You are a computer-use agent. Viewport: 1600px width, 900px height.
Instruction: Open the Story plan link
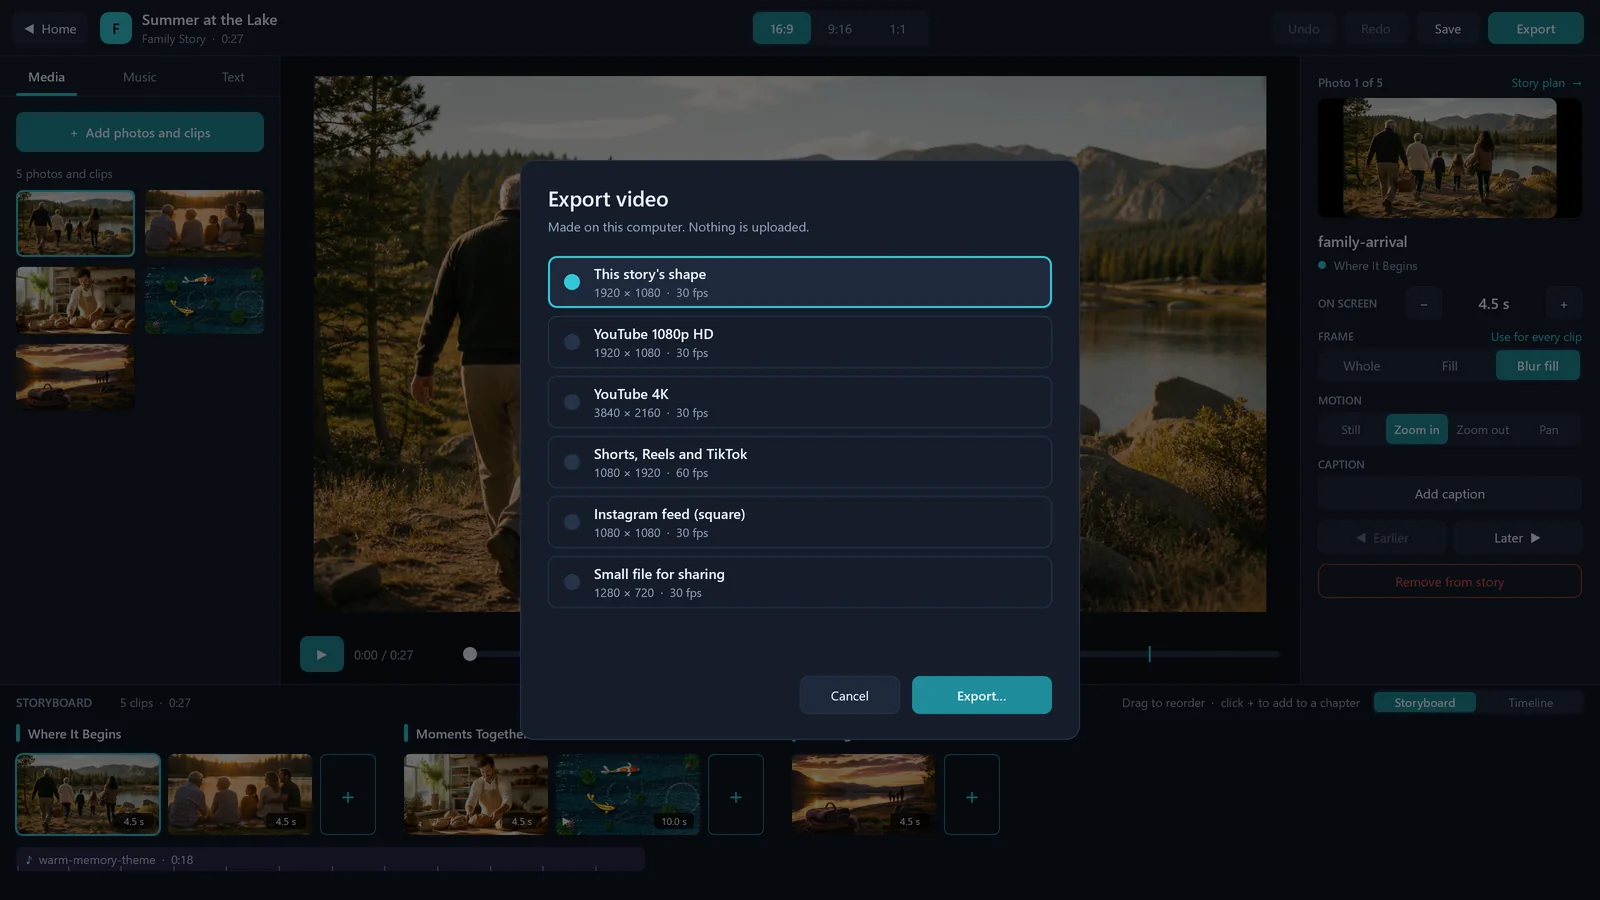[1546, 83]
